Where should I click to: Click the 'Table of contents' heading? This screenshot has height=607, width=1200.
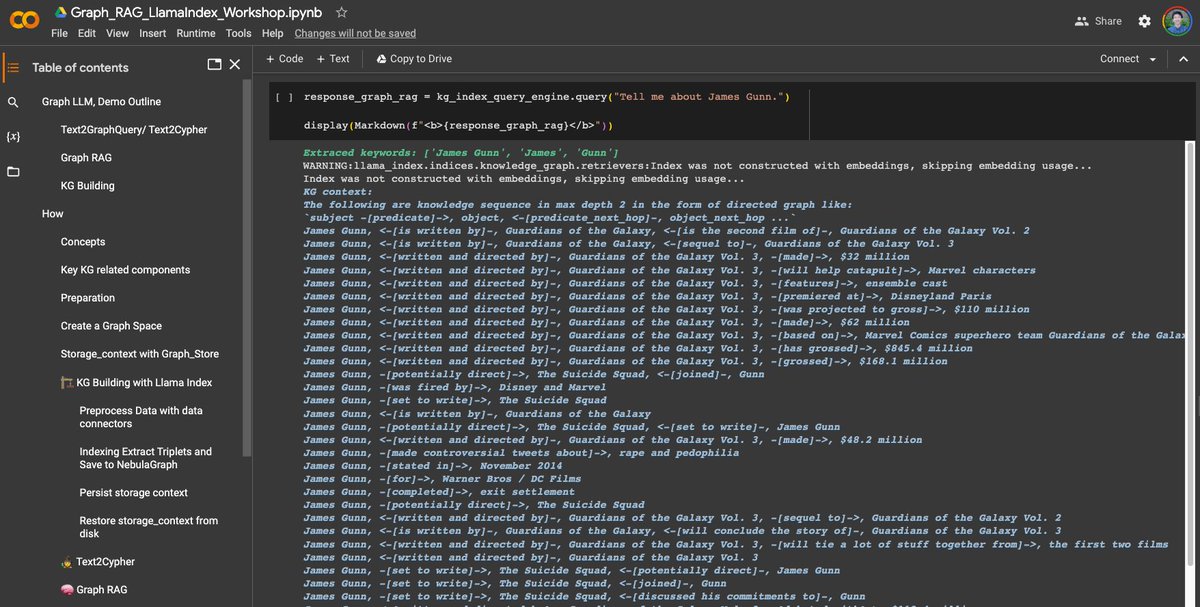click(80, 67)
